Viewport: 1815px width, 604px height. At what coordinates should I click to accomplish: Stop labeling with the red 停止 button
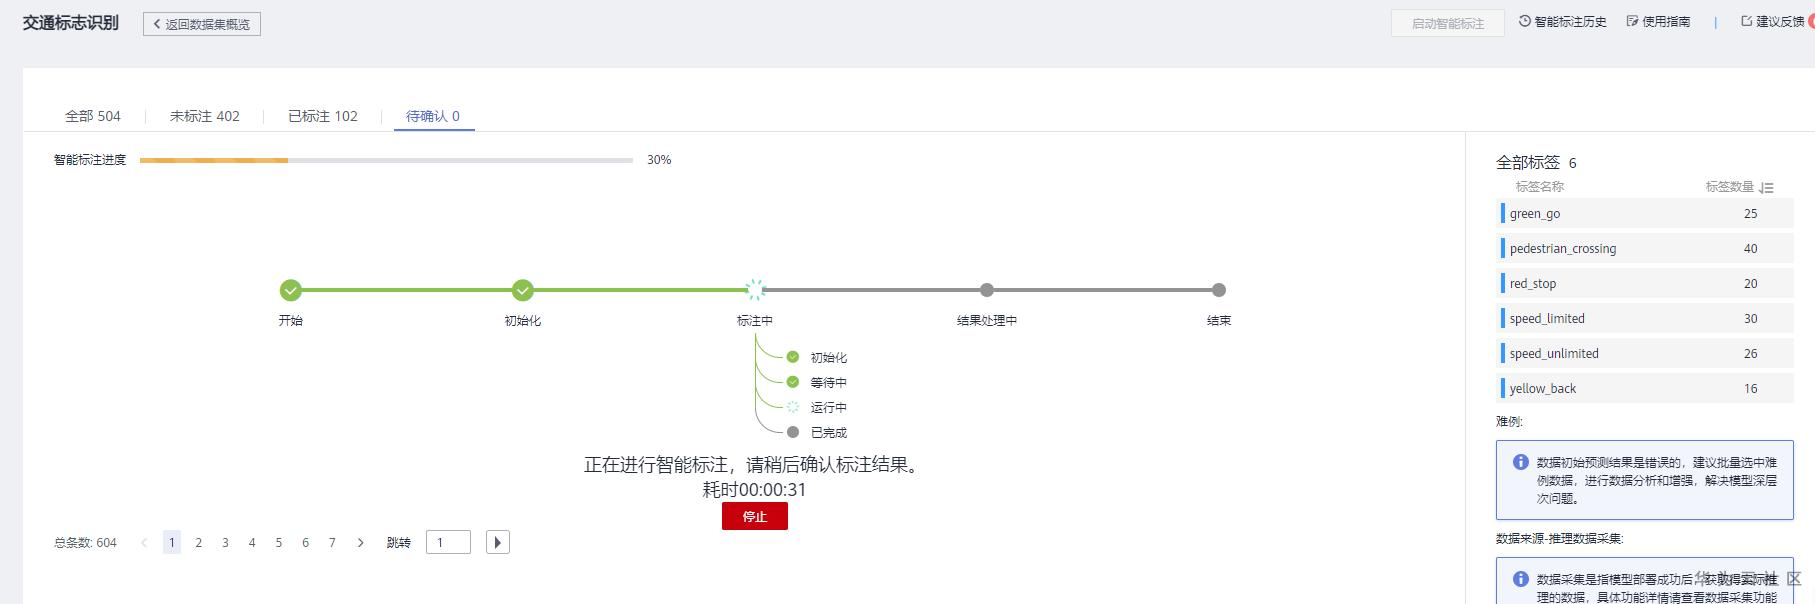(755, 516)
